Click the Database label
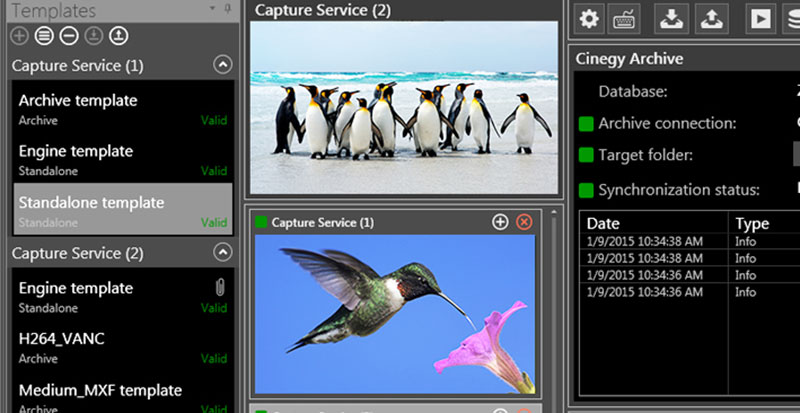 (x=633, y=92)
